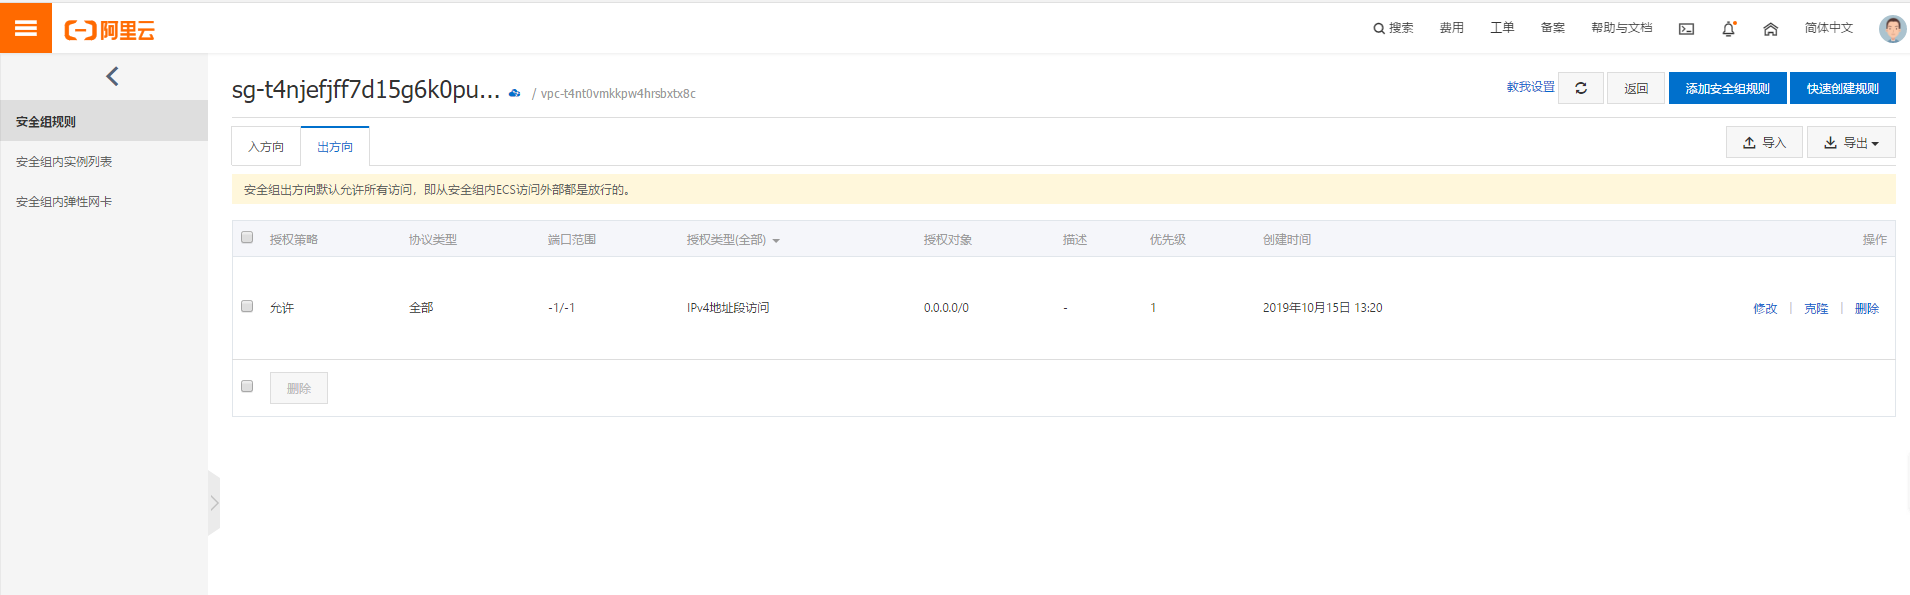This screenshot has height=595, width=1910.
Task: Check the 允许 rule row checkbox
Action: point(247,306)
